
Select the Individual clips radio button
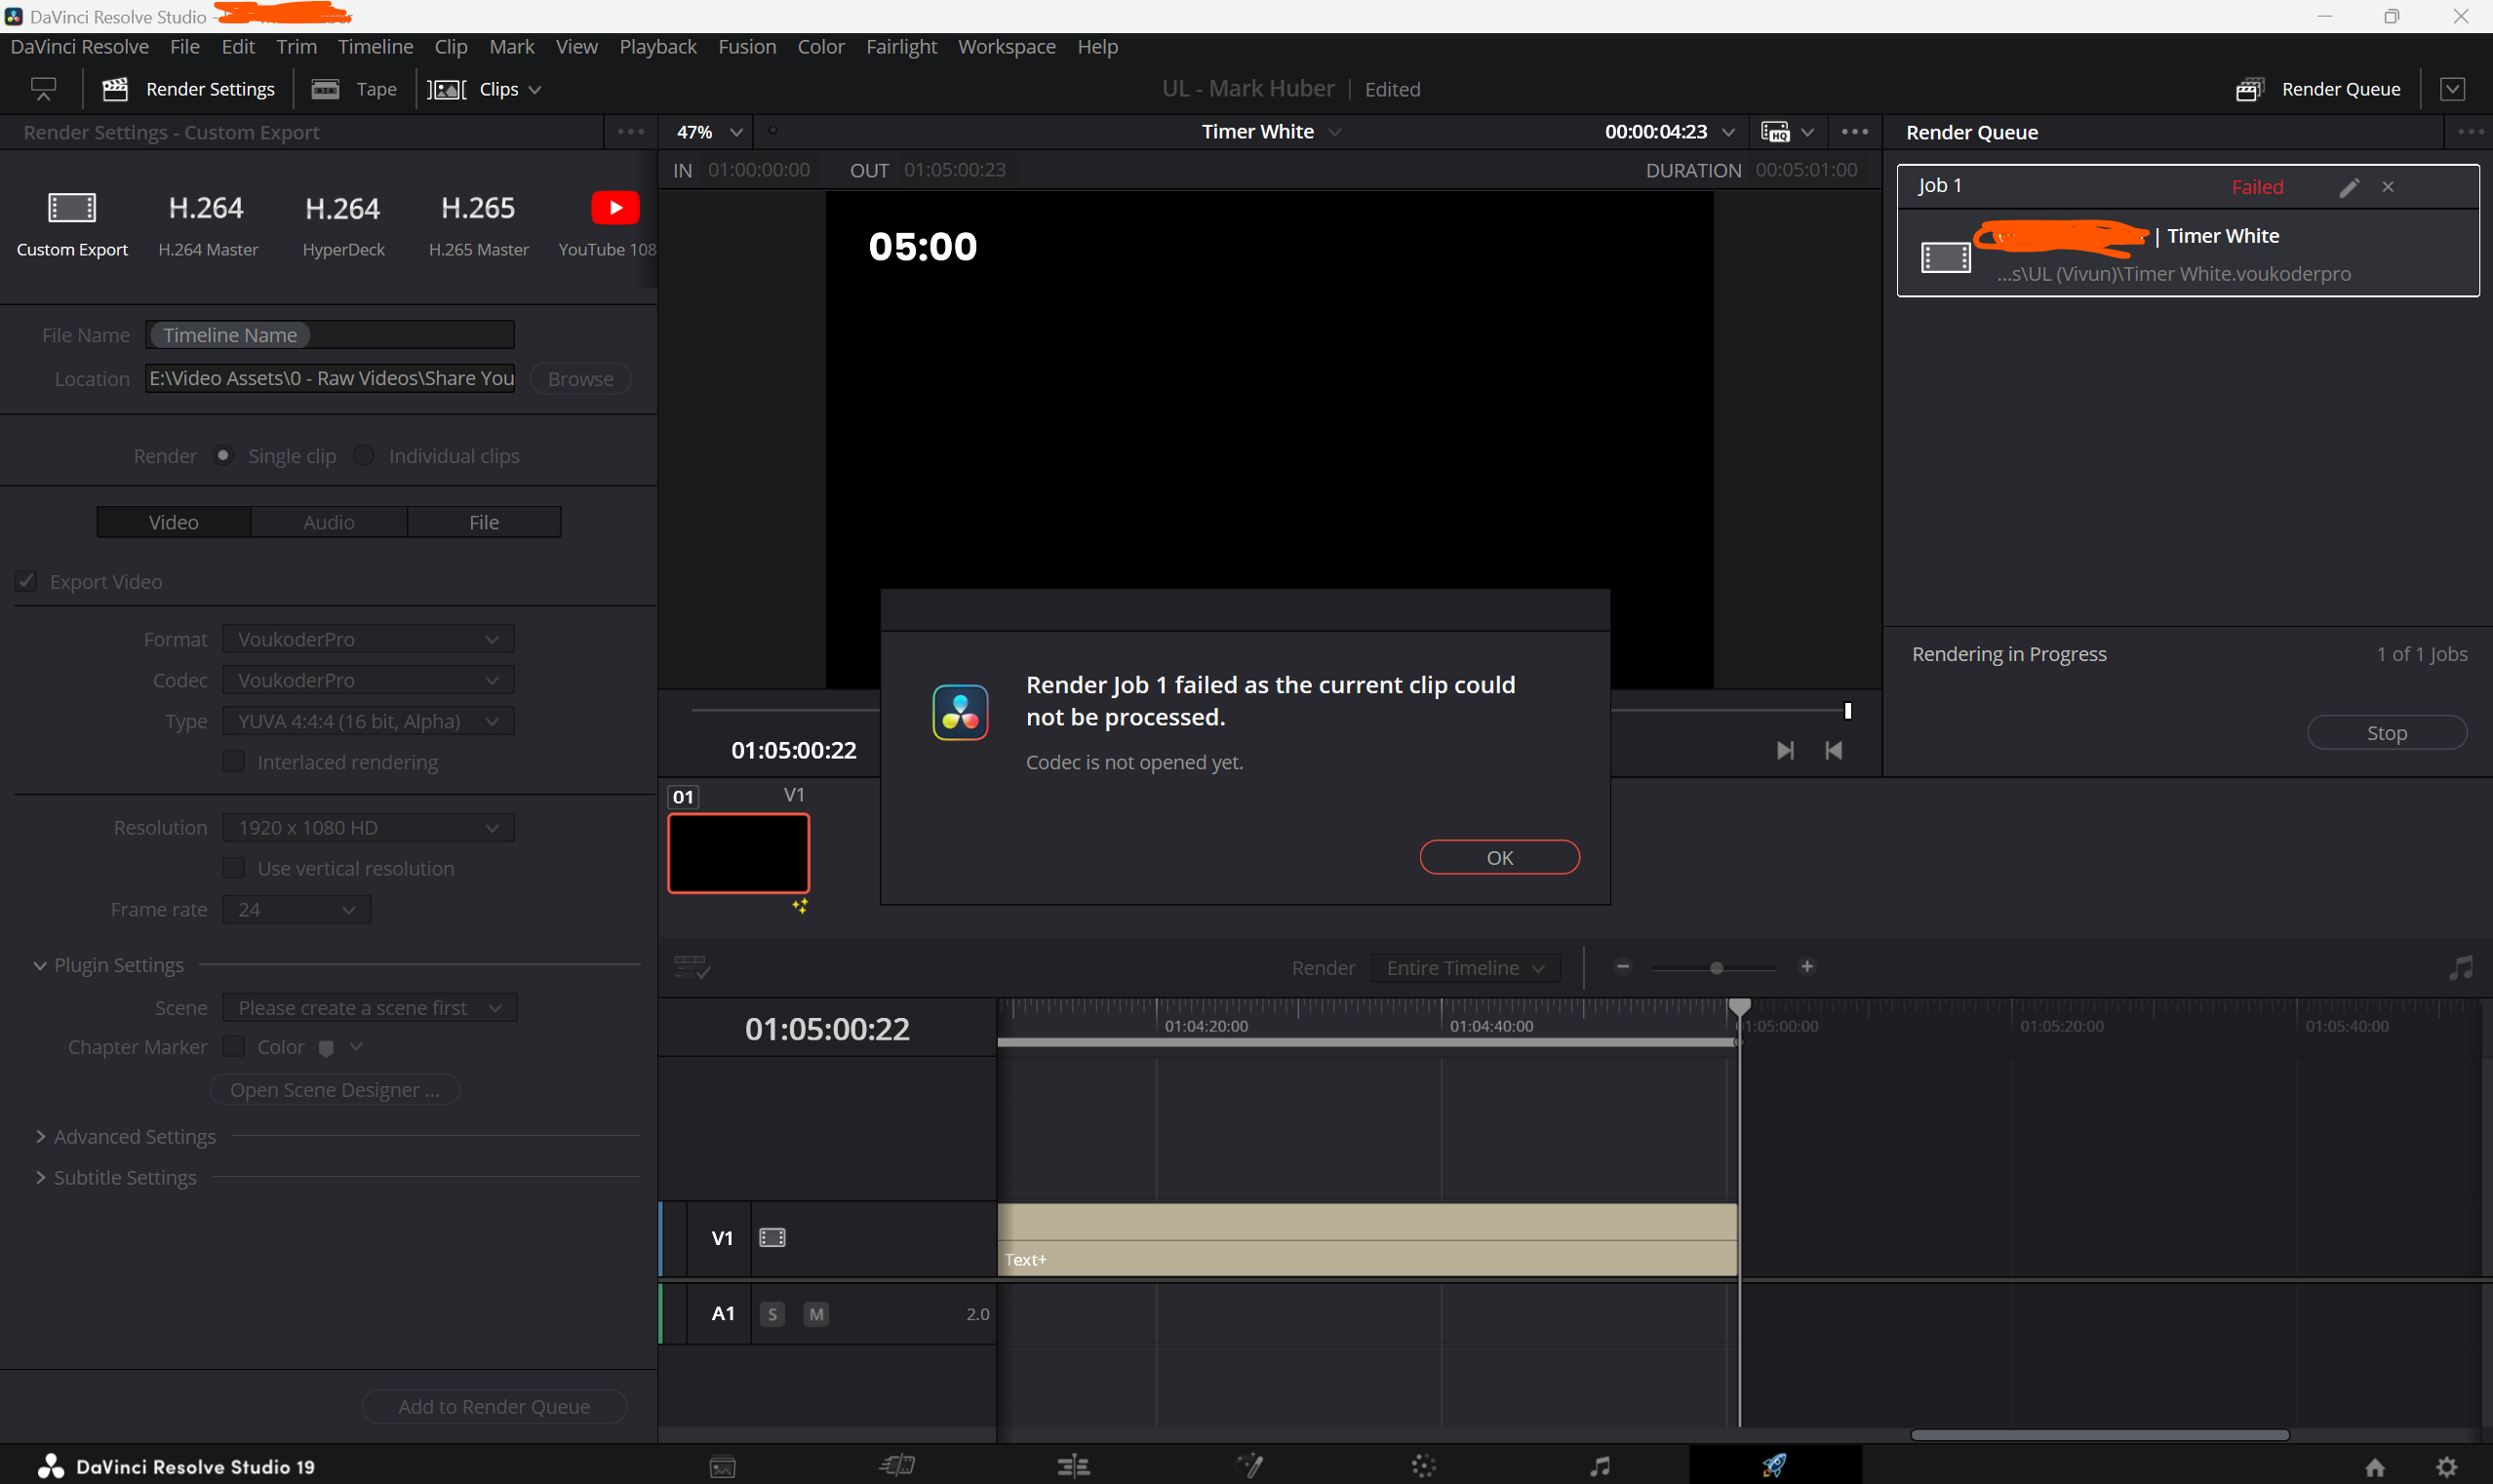pyautogui.click(x=364, y=456)
